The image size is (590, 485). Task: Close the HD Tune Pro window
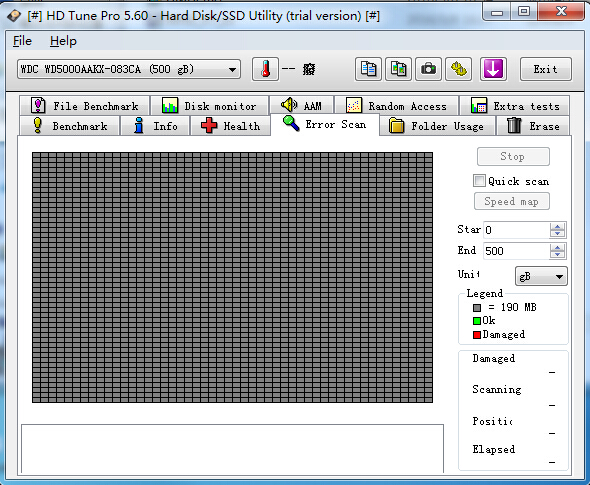561,12
